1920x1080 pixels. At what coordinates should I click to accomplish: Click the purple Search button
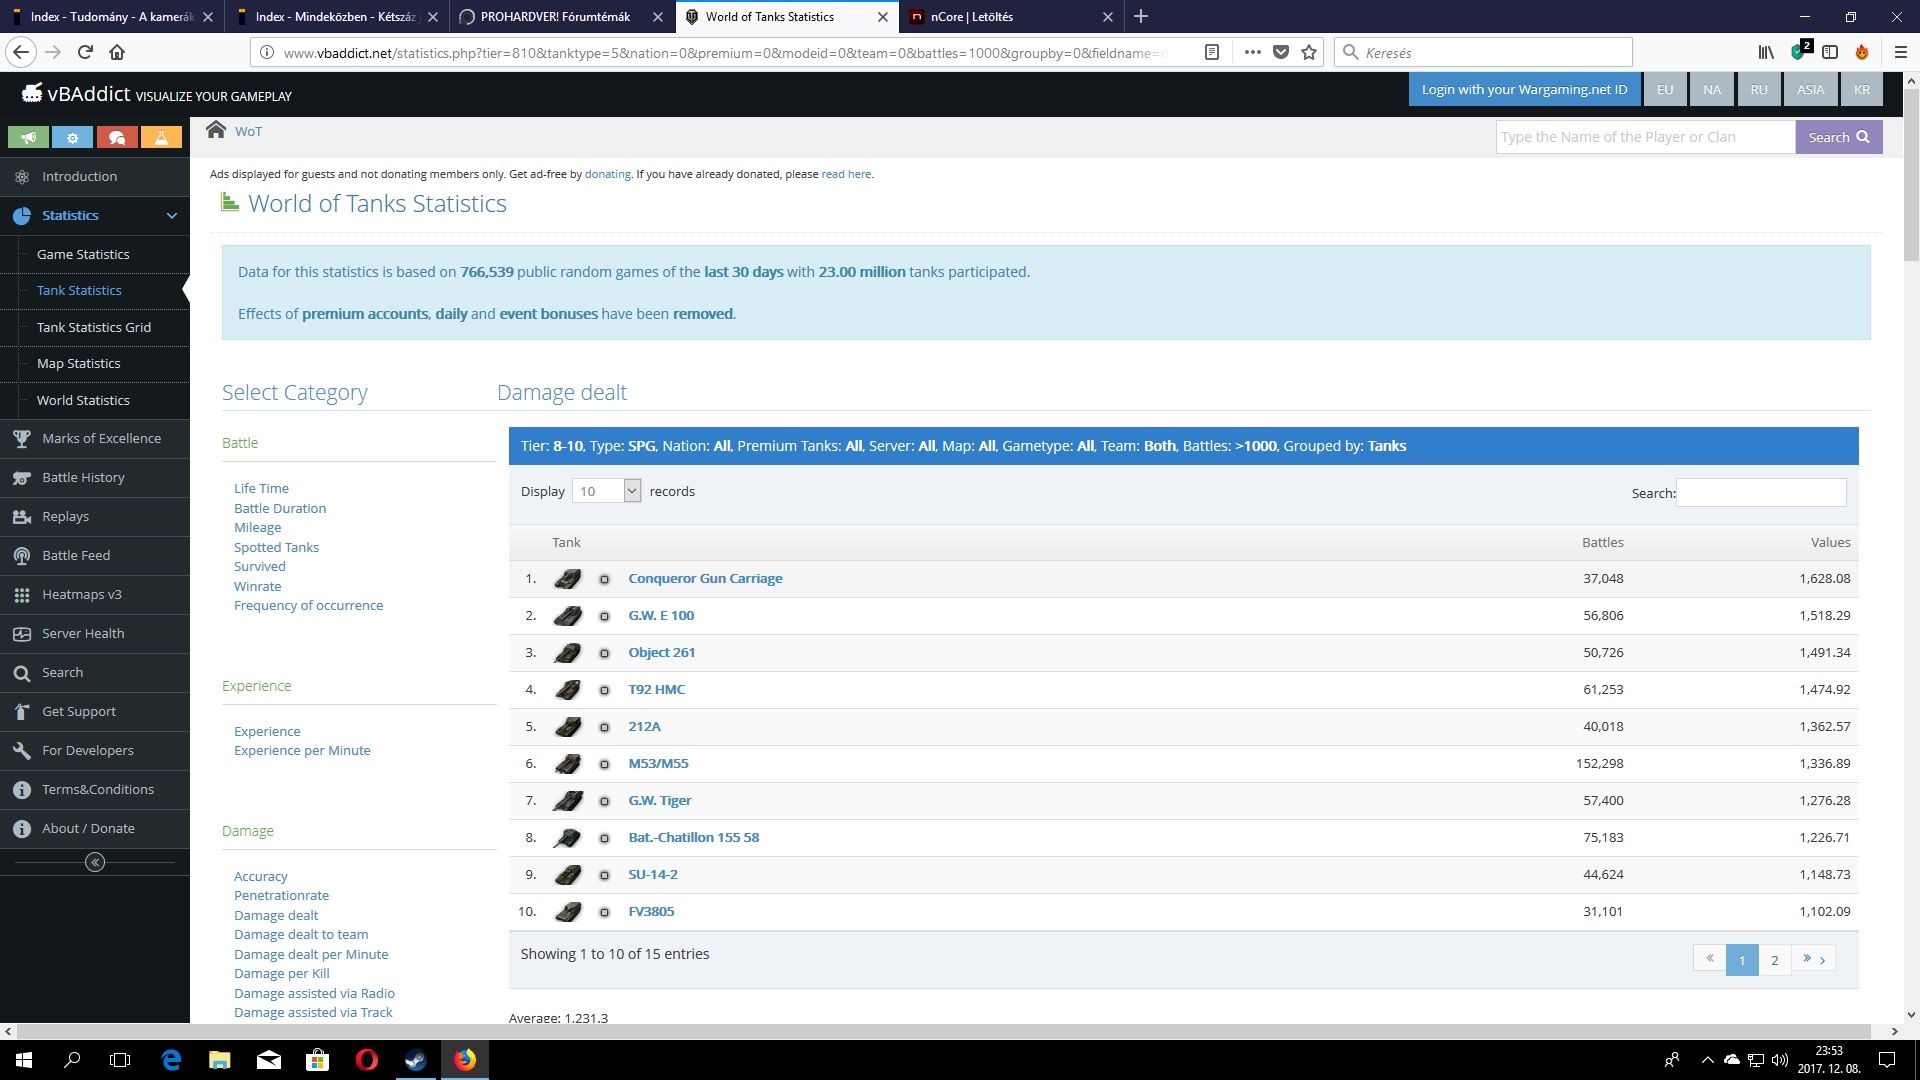coord(1839,137)
